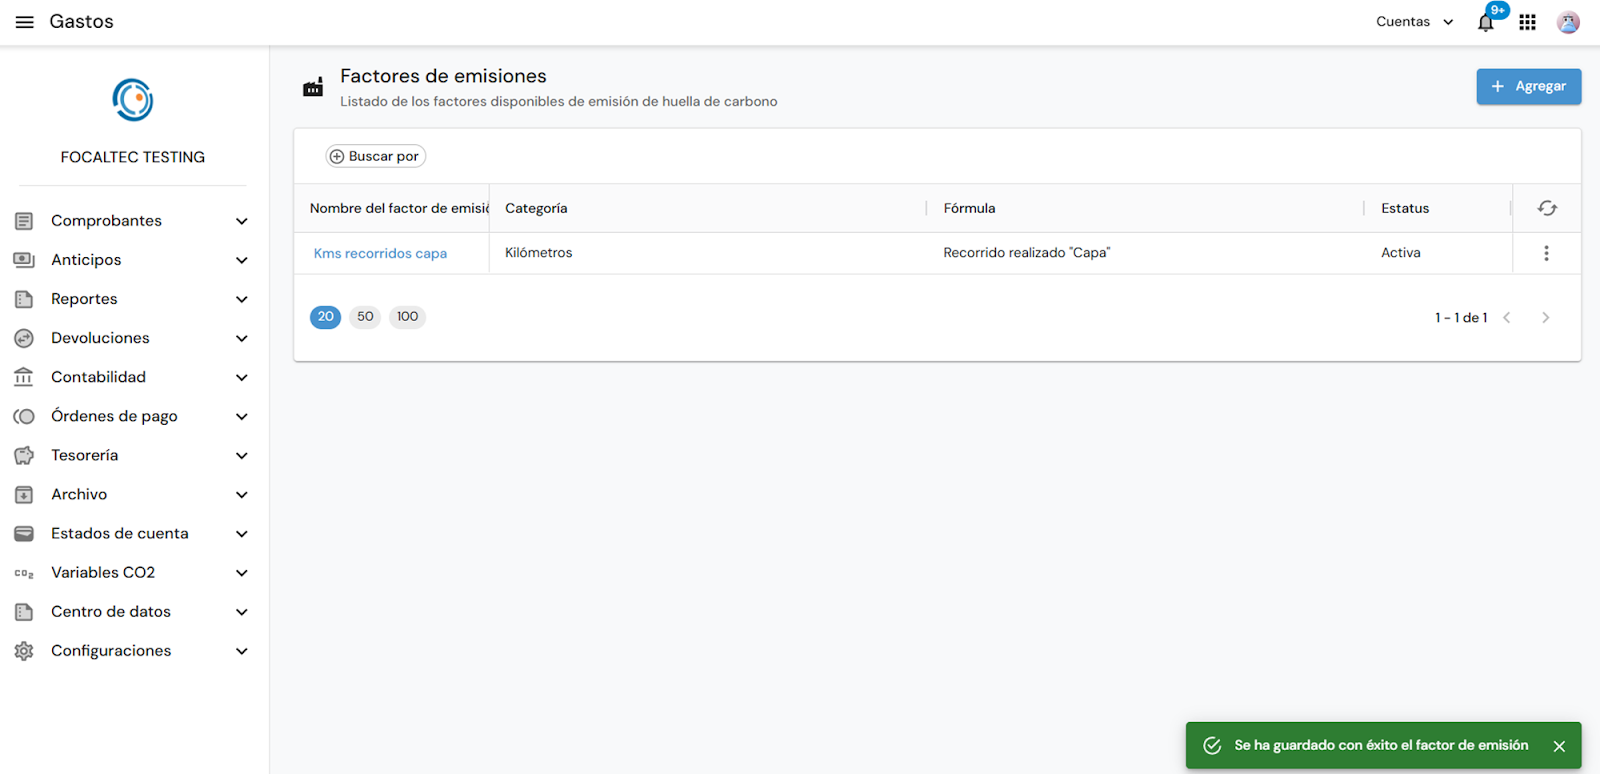The image size is (1600, 774).
Task: Click the Anticipos money icon
Action: 24,260
